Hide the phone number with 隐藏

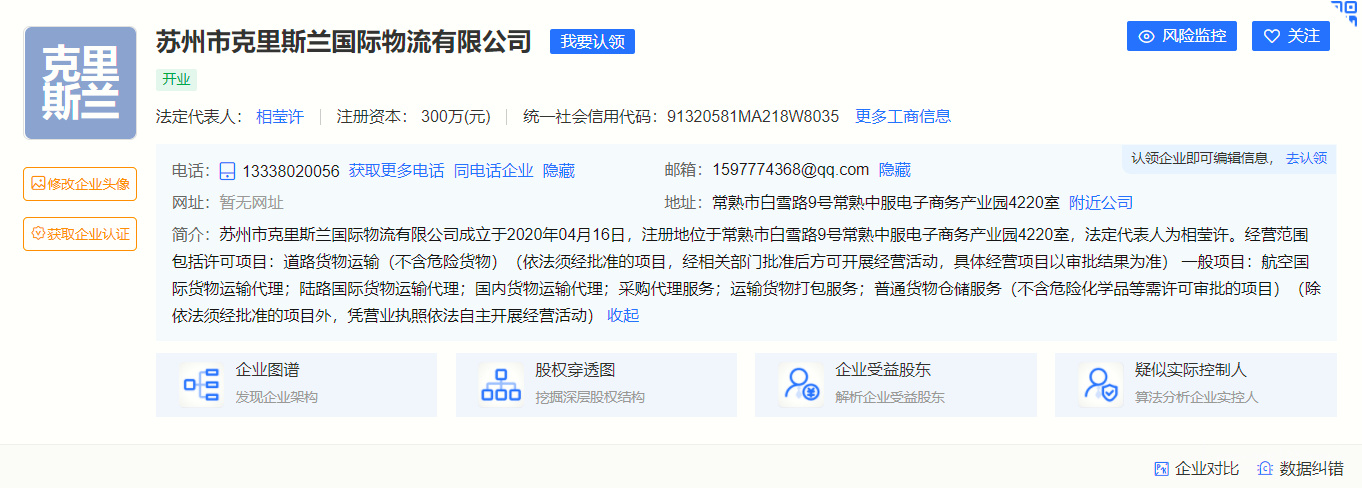click(x=559, y=171)
